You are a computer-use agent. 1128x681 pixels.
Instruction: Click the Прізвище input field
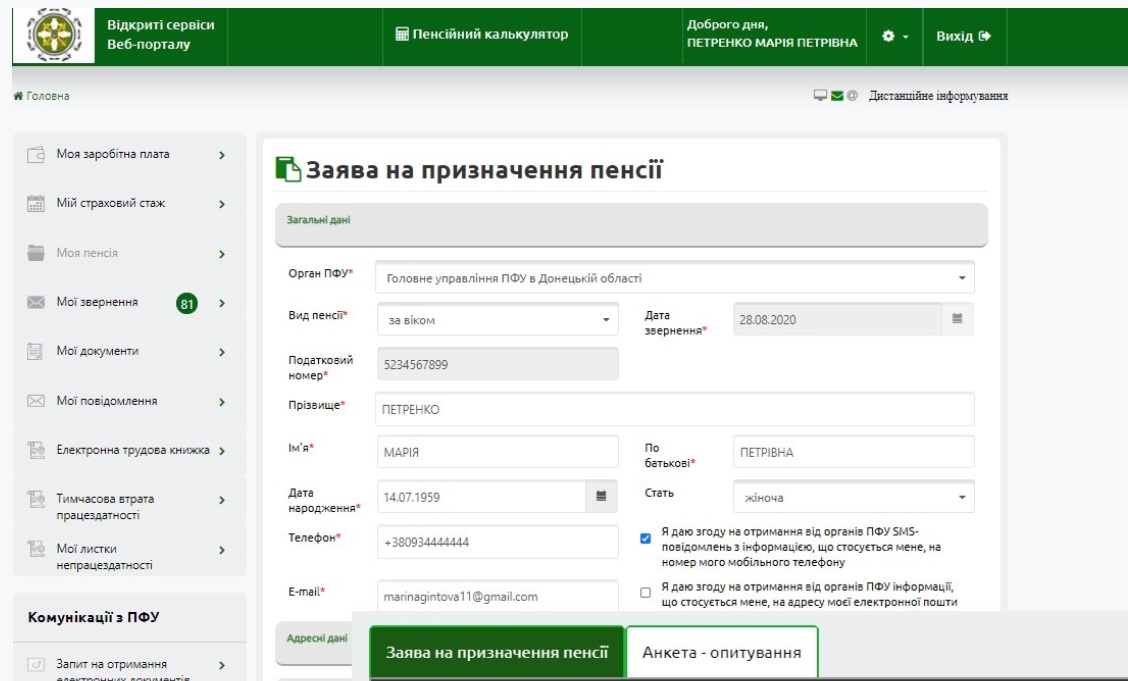(x=675, y=409)
